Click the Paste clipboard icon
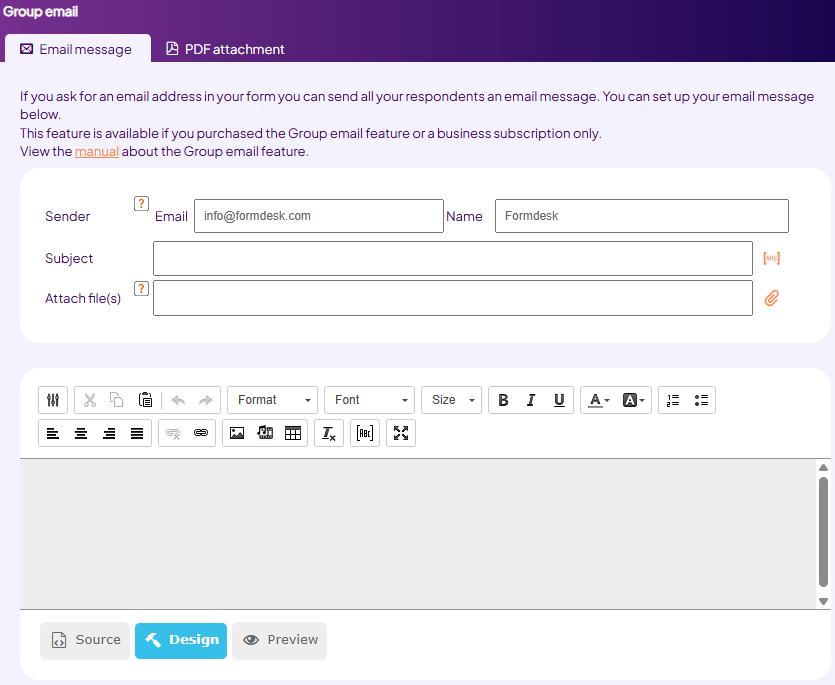Viewport: 835px width, 685px height. pos(145,400)
